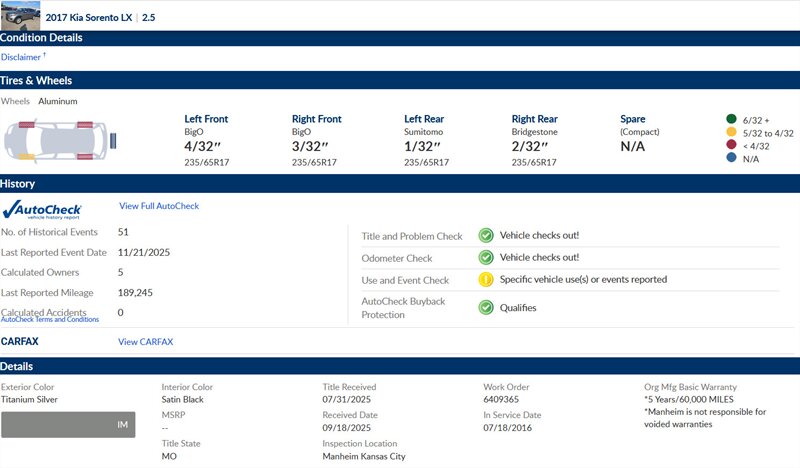Open AutoCheck Terms and Conditions

point(50,319)
